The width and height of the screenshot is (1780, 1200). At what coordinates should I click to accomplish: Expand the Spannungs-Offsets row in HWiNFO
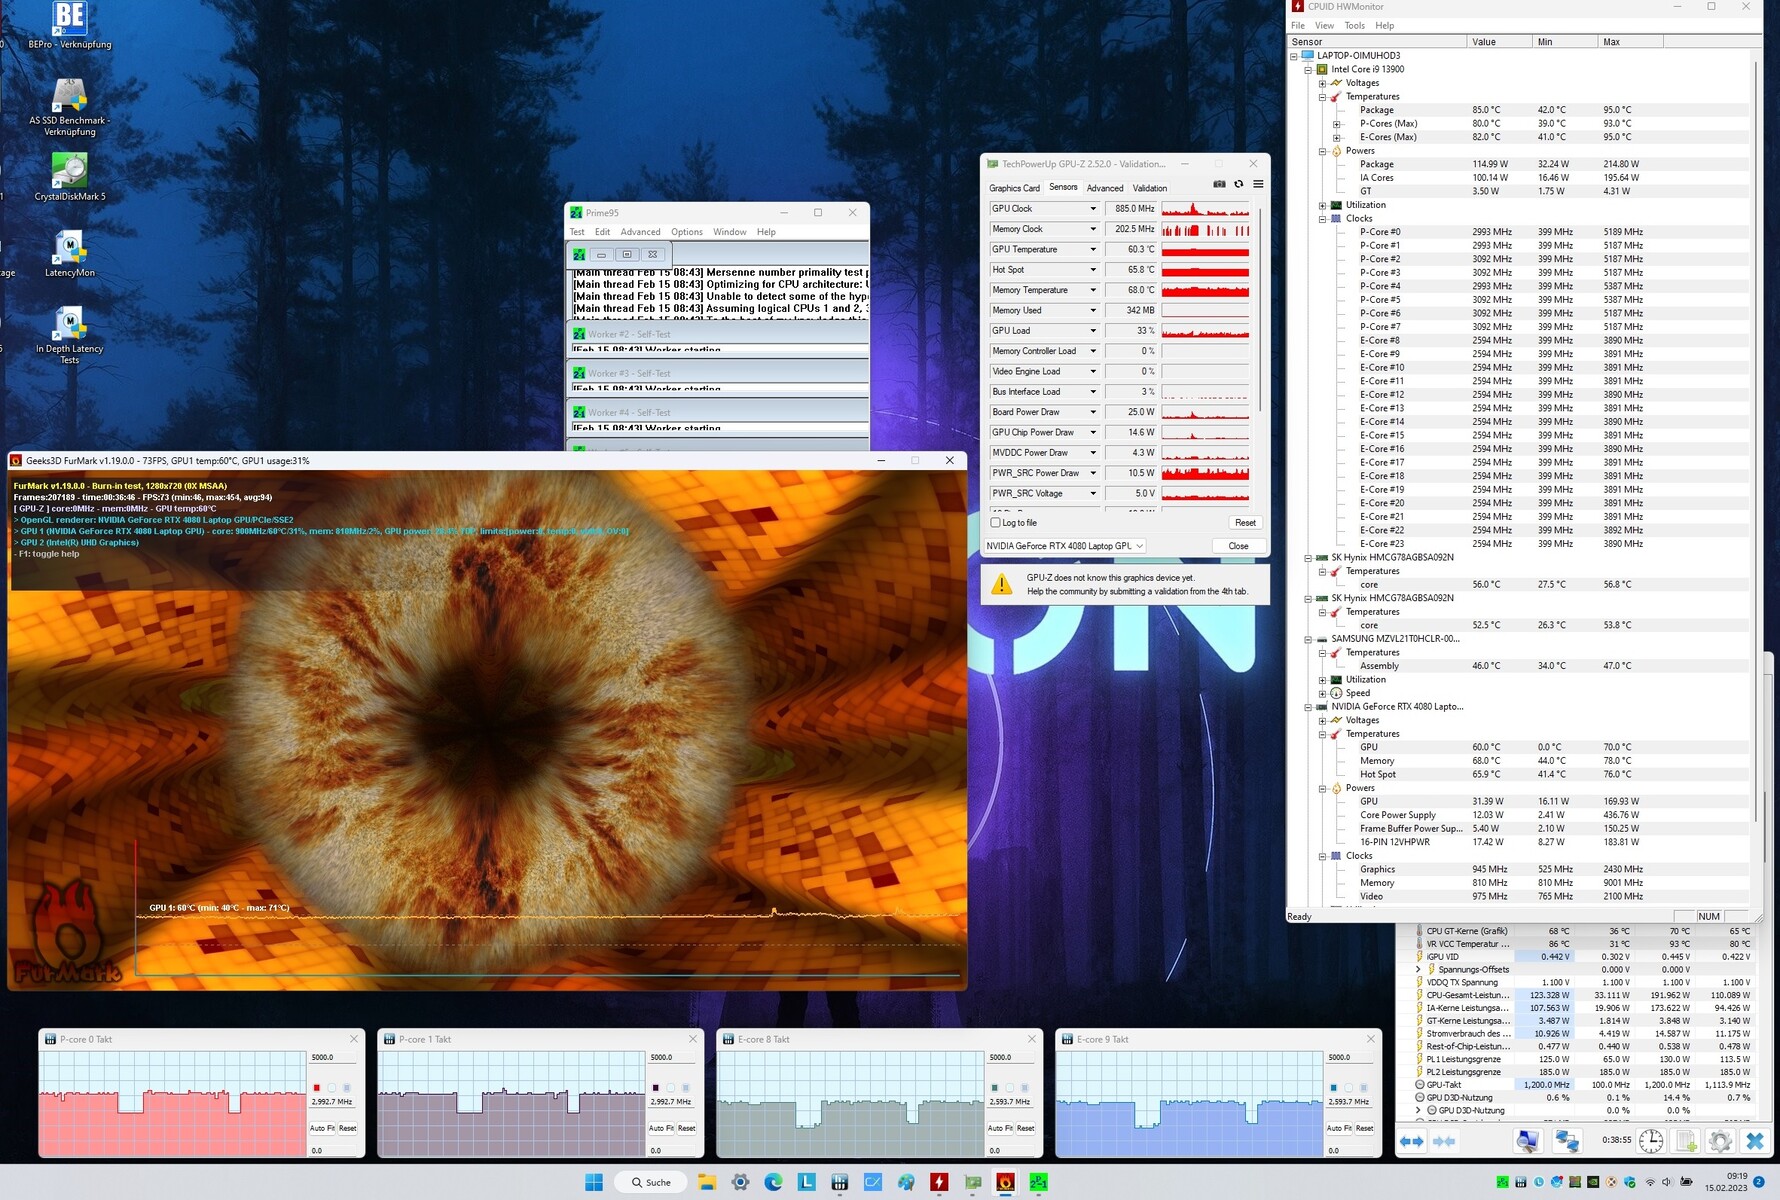1418,969
